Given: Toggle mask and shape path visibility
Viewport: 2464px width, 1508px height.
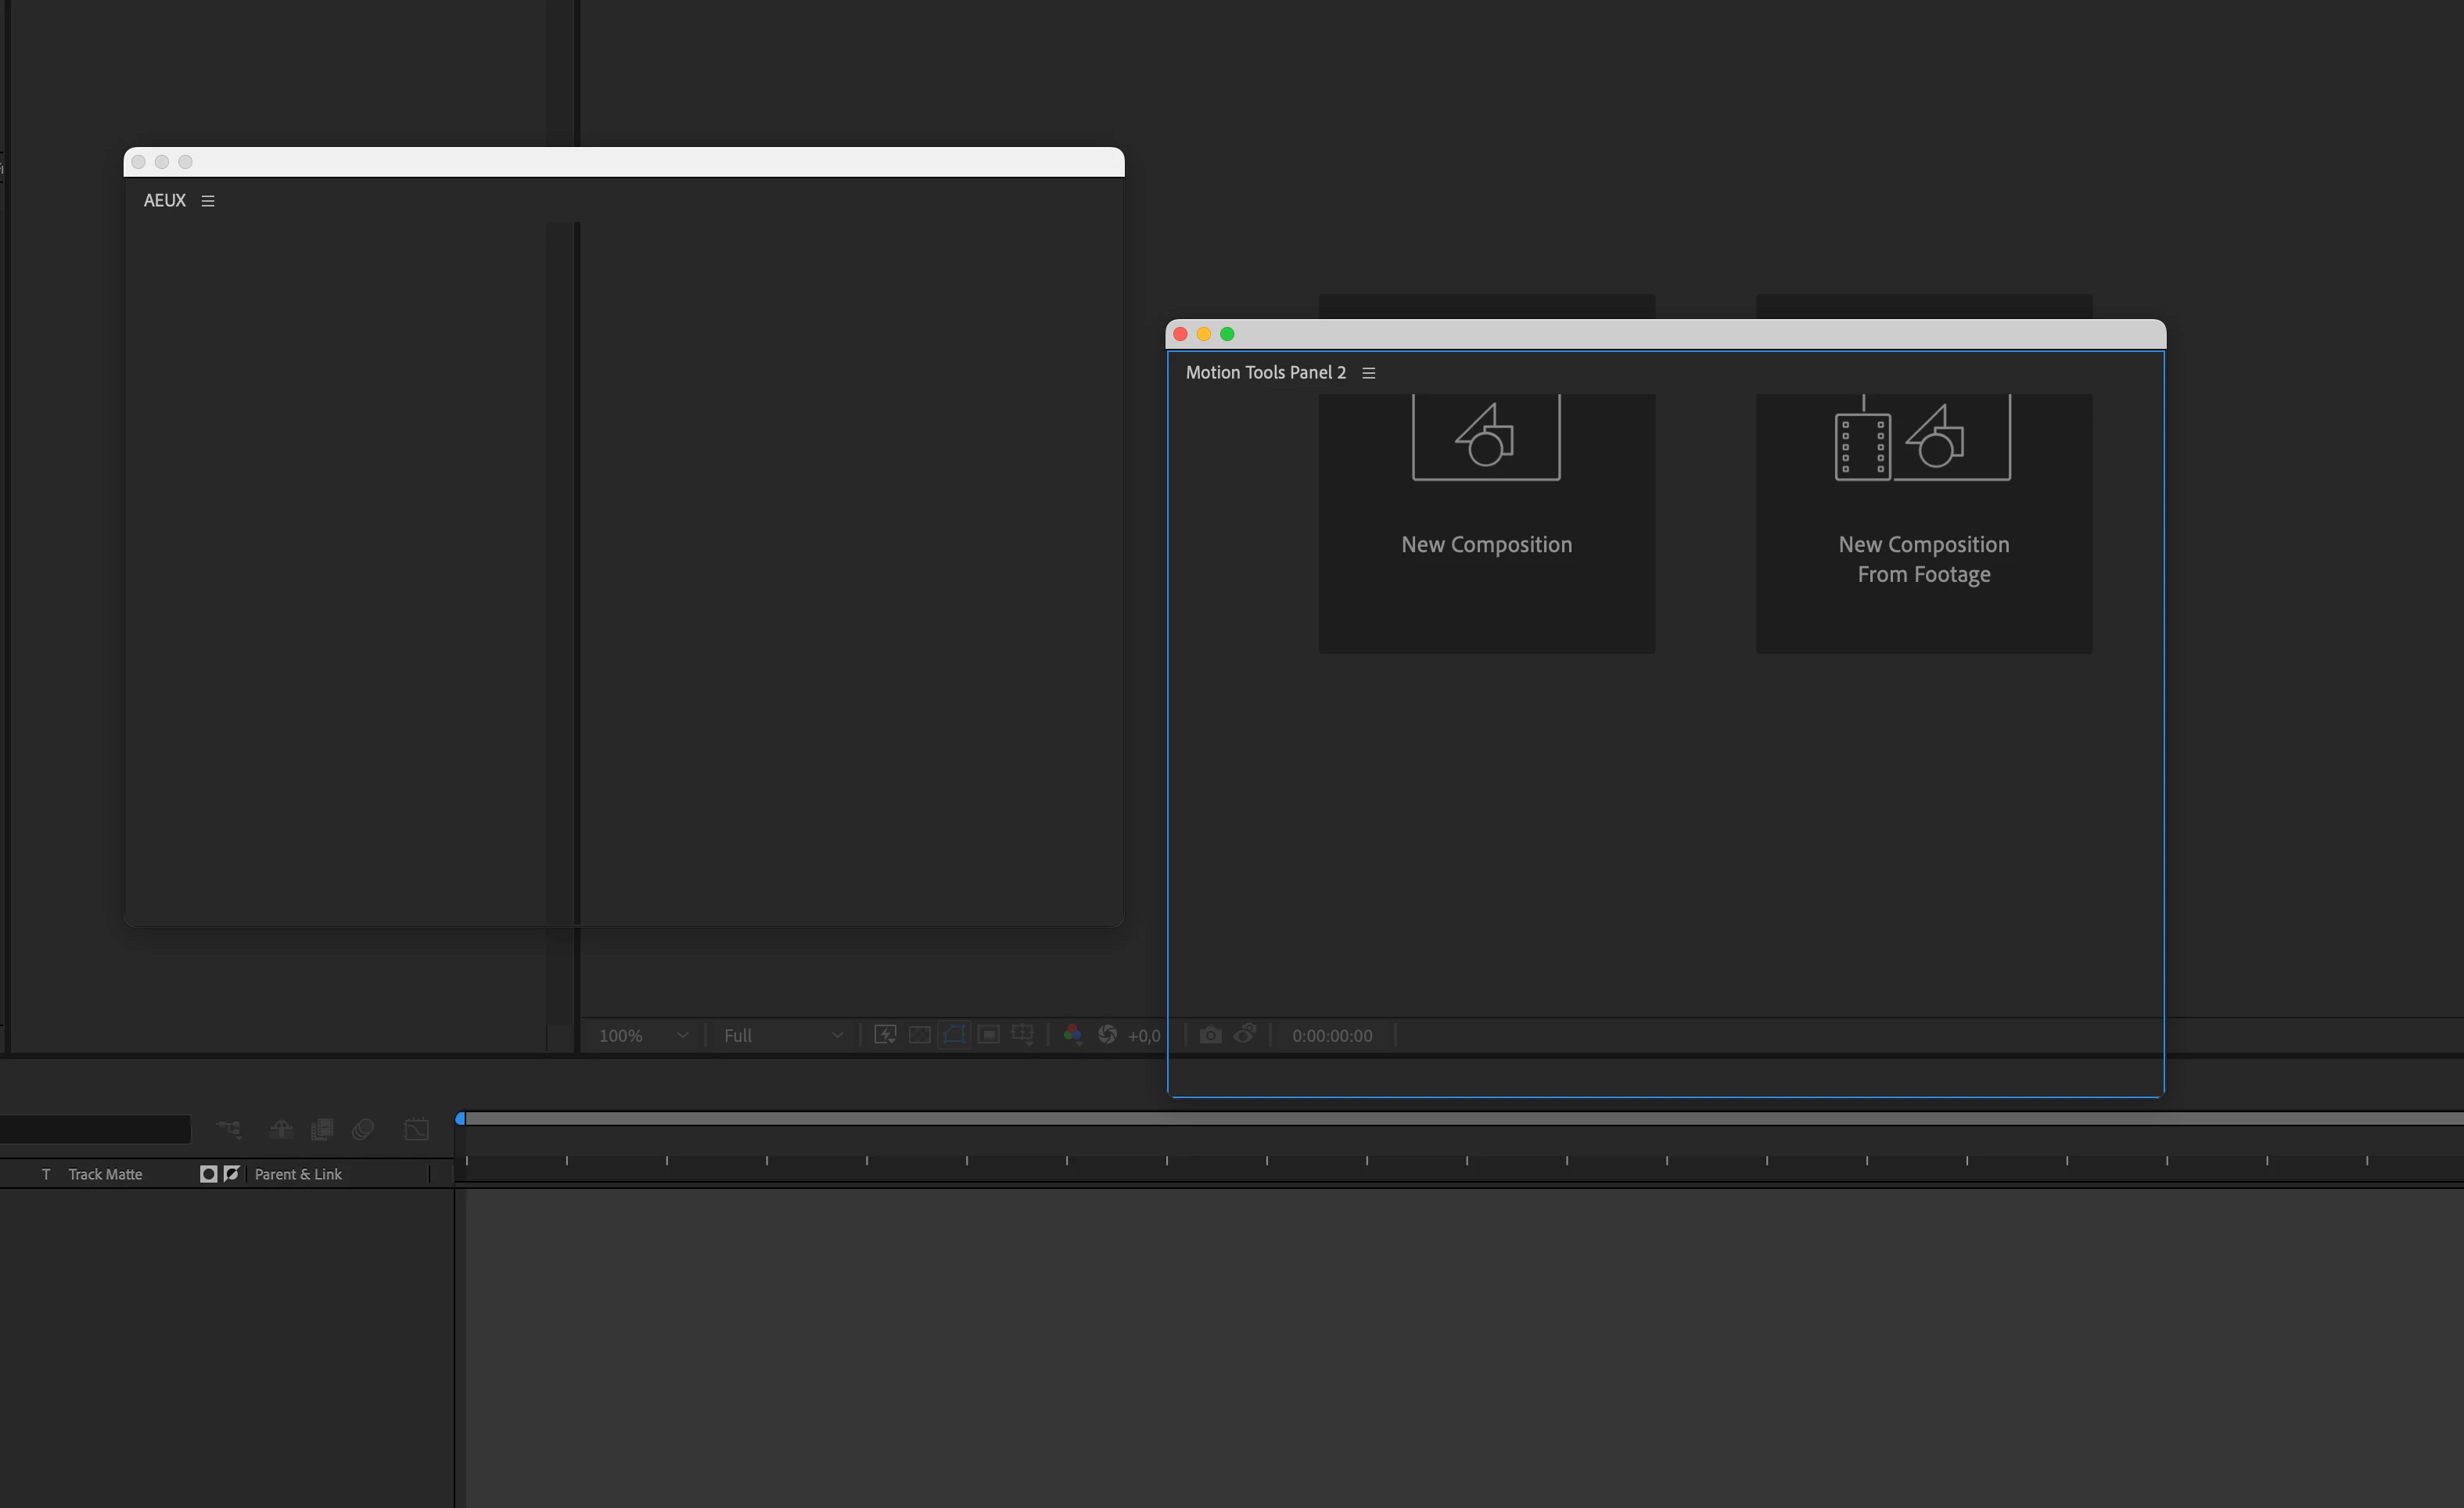Looking at the screenshot, I should tap(954, 1035).
